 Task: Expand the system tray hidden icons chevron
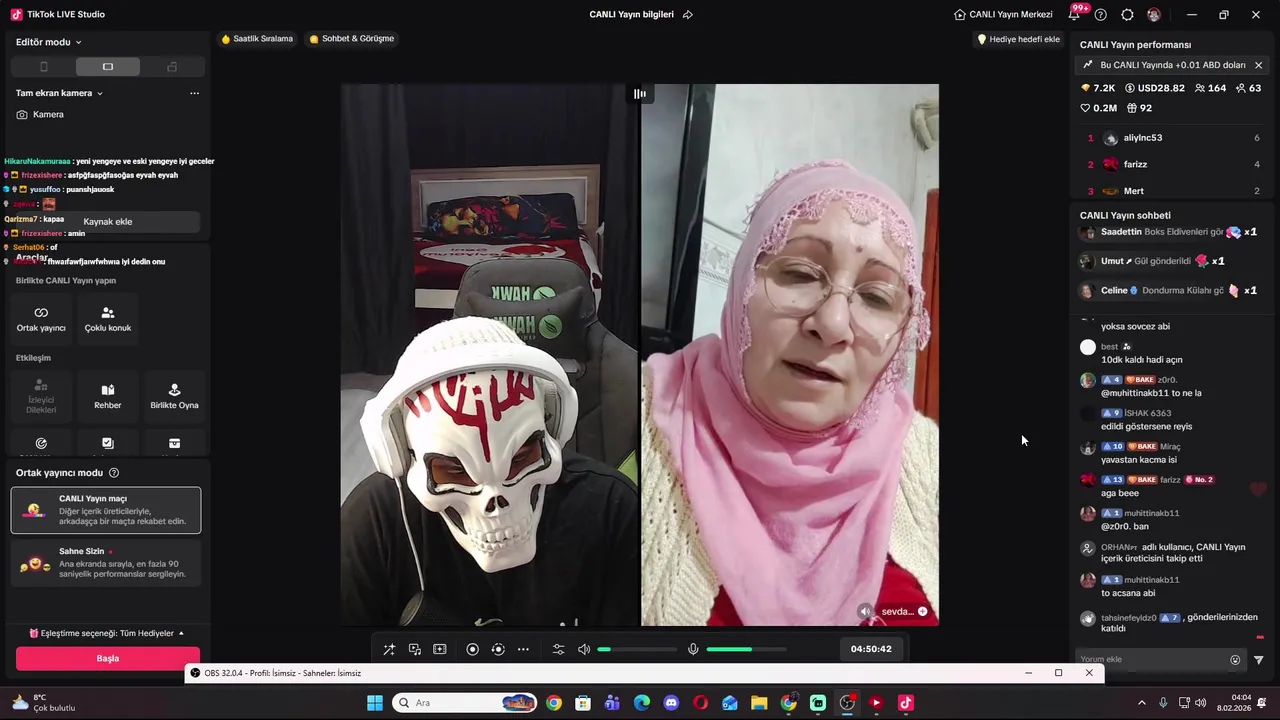pos(1142,703)
